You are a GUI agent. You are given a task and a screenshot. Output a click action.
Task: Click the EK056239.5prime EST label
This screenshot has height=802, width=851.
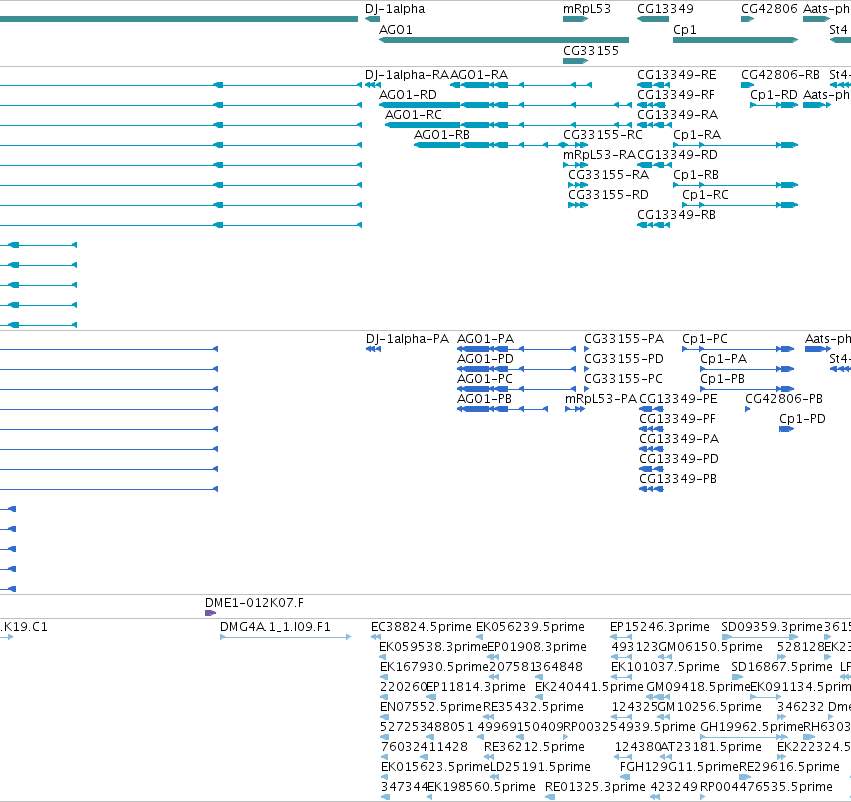click(x=530, y=627)
